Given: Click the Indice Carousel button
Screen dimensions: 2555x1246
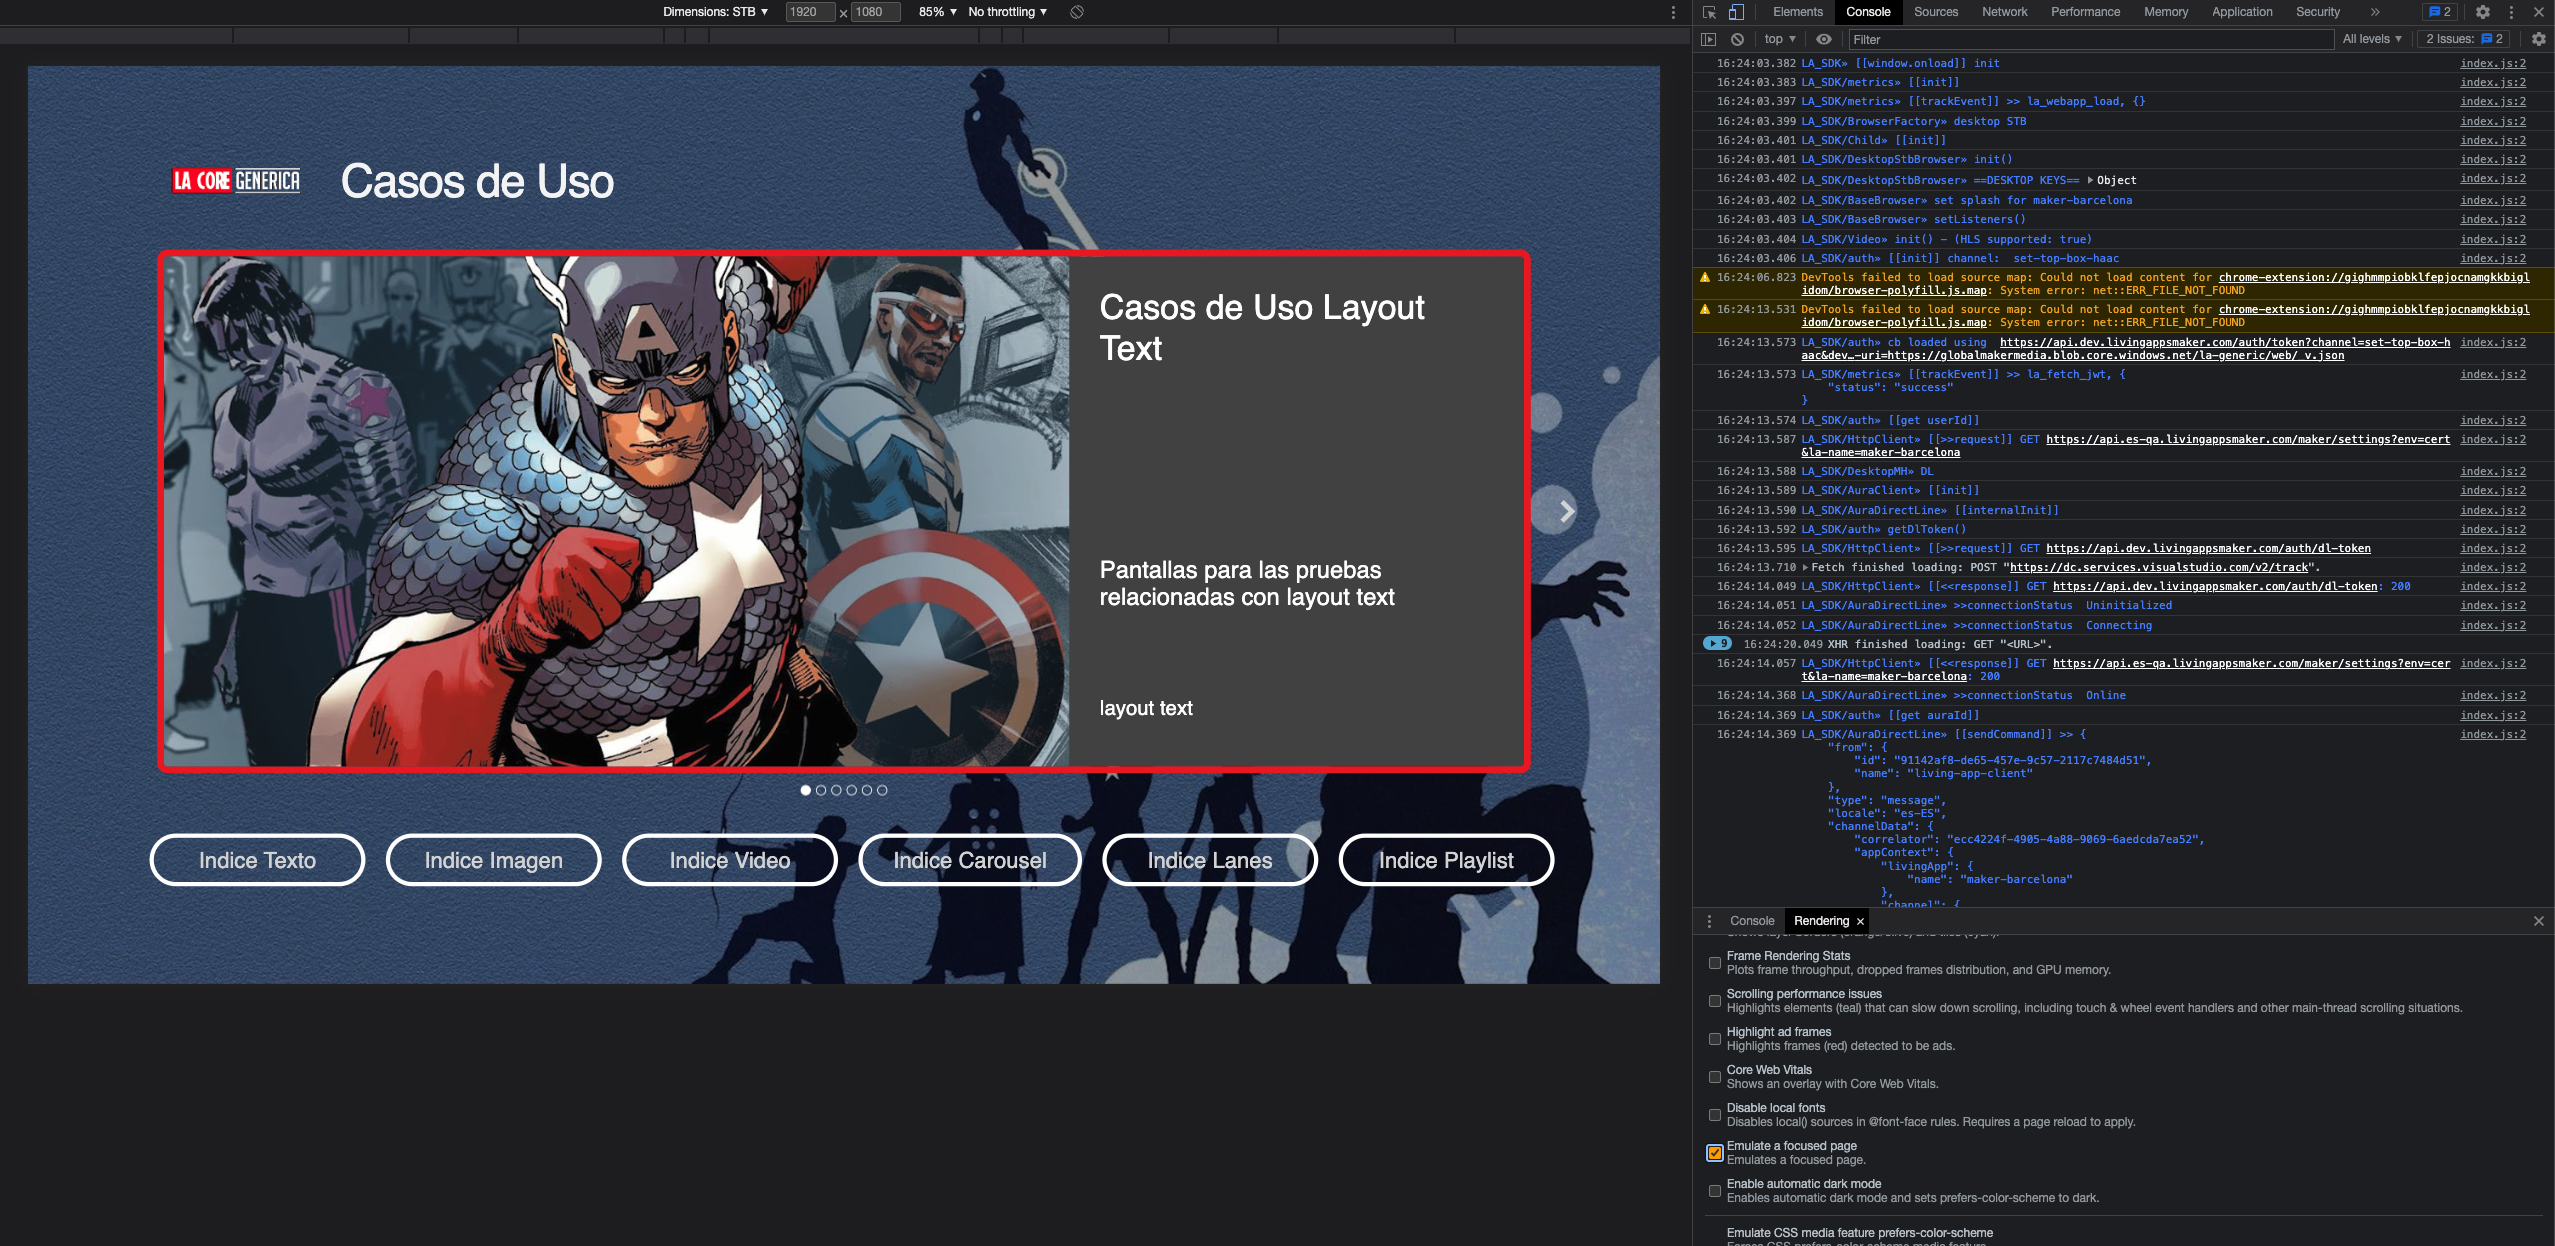Looking at the screenshot, I should click(x=969, y=861).
